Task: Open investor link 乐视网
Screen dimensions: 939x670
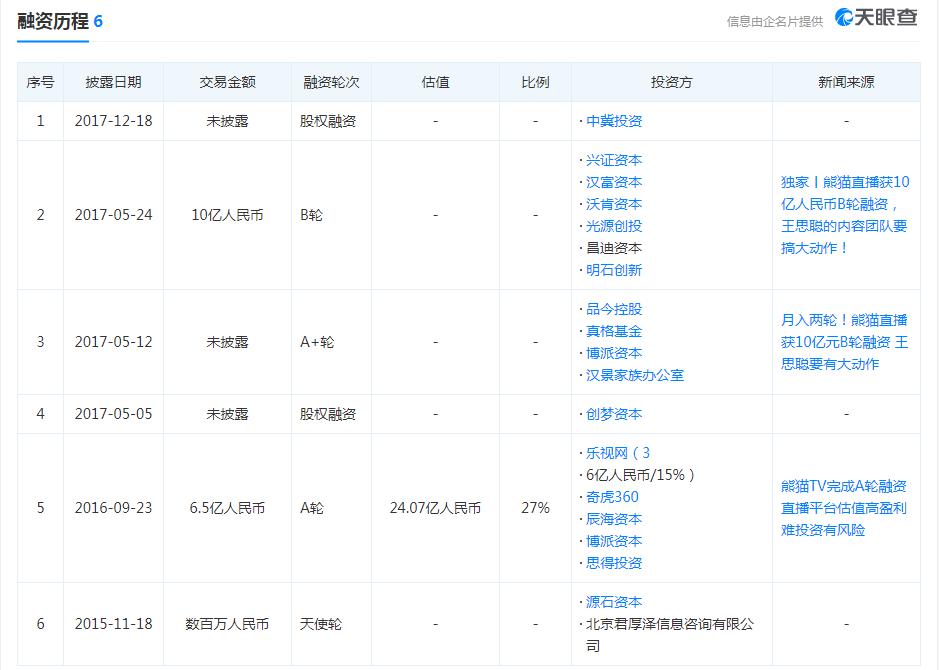Action: pyautogui.click(x=617, y=453)
